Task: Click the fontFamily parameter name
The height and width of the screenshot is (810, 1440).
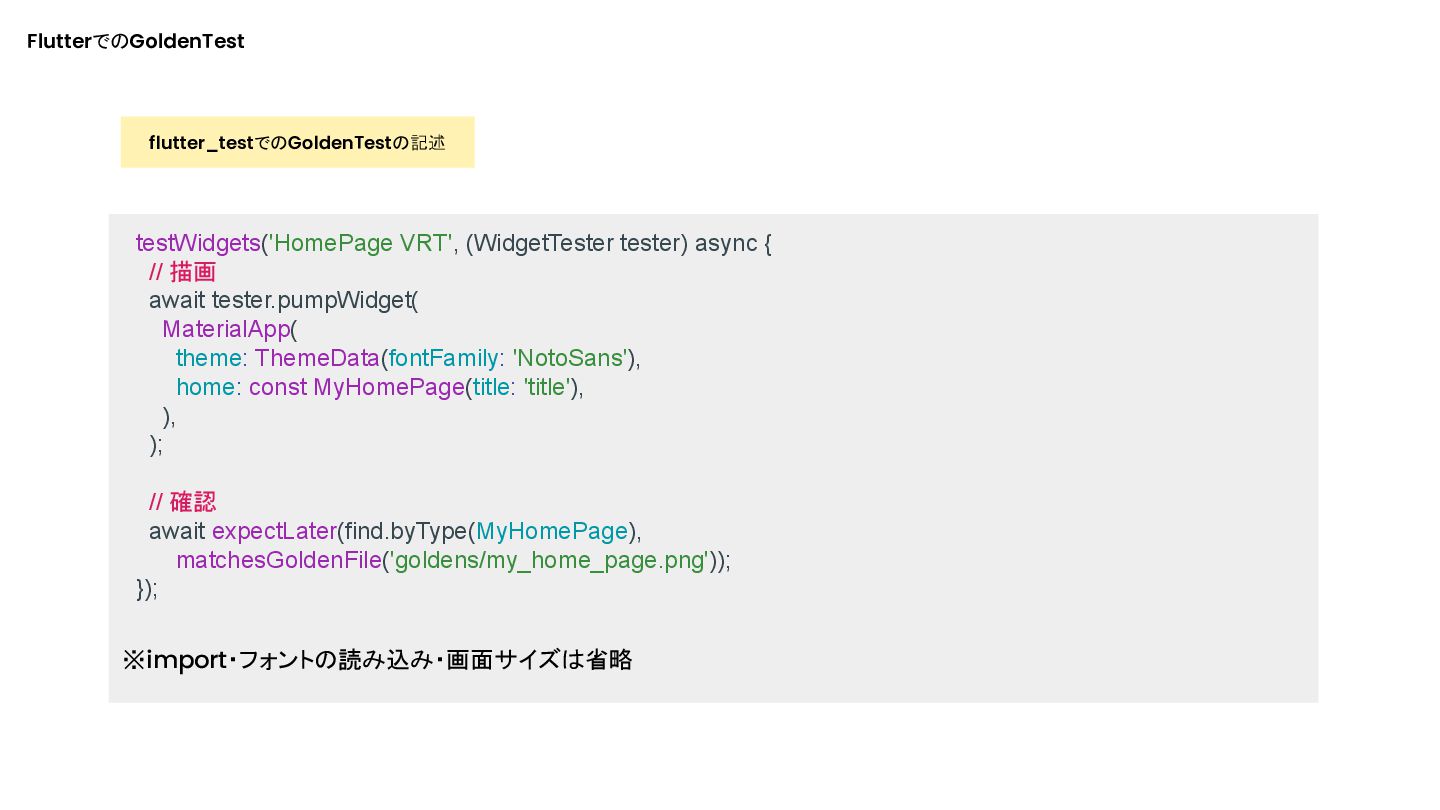Action: tap(443, 358)
